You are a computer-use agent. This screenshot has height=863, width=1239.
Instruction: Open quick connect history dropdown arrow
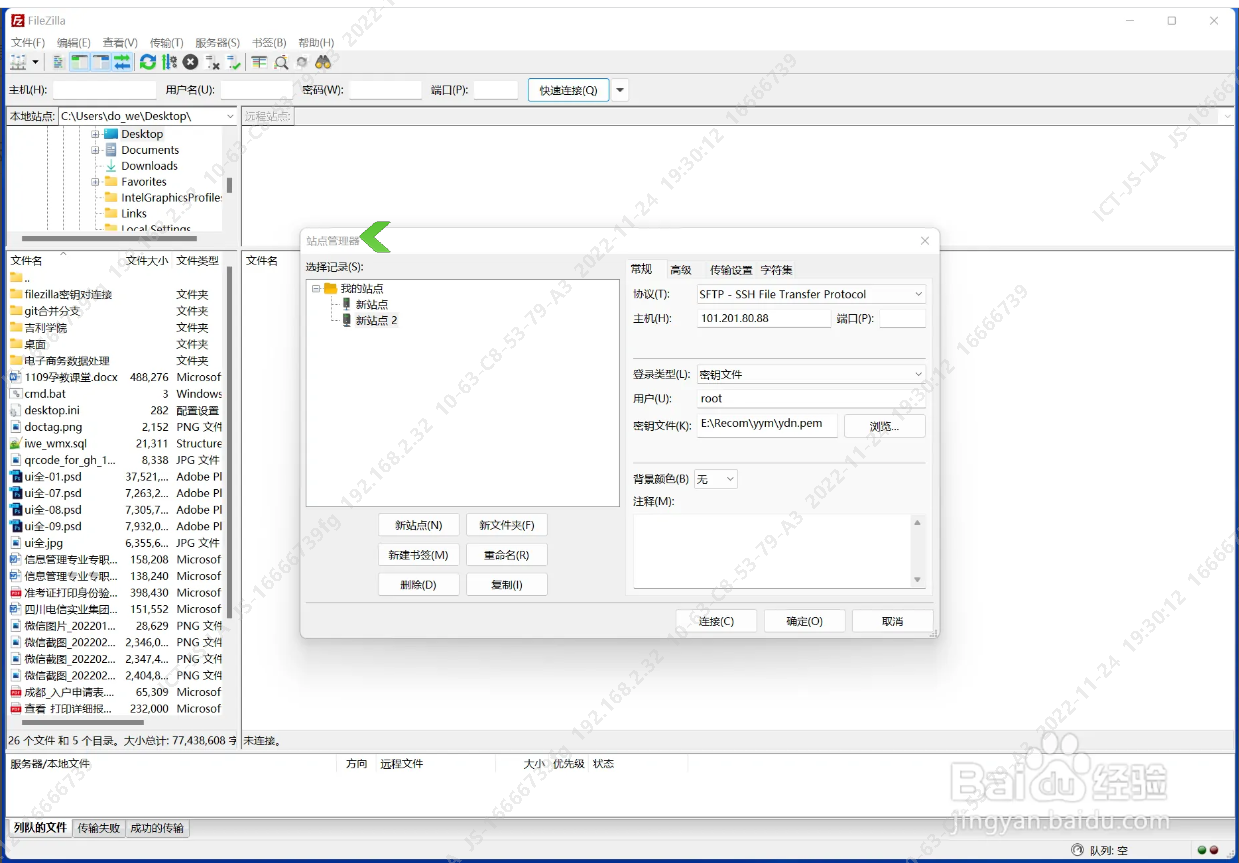(x=621, y=90)
